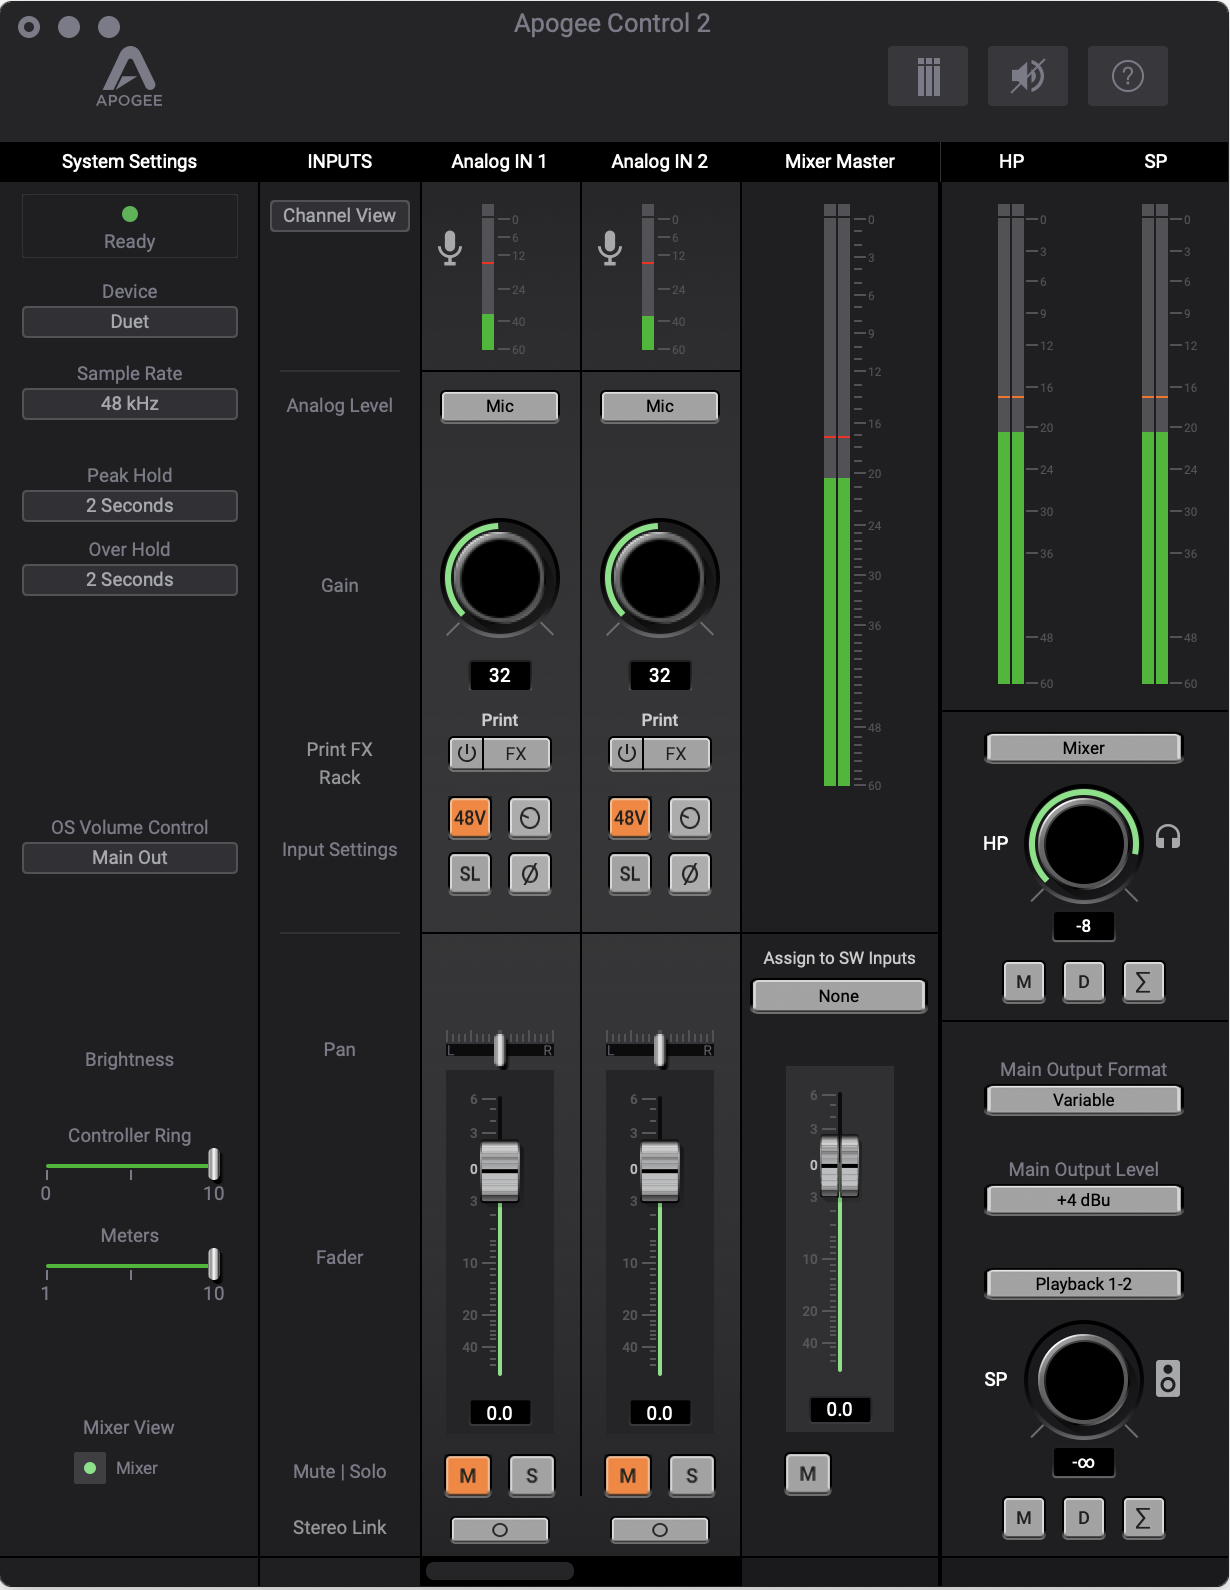Click gain value field 32 of Analog IN 2
1230x1590 pixels.
(660, 676)
